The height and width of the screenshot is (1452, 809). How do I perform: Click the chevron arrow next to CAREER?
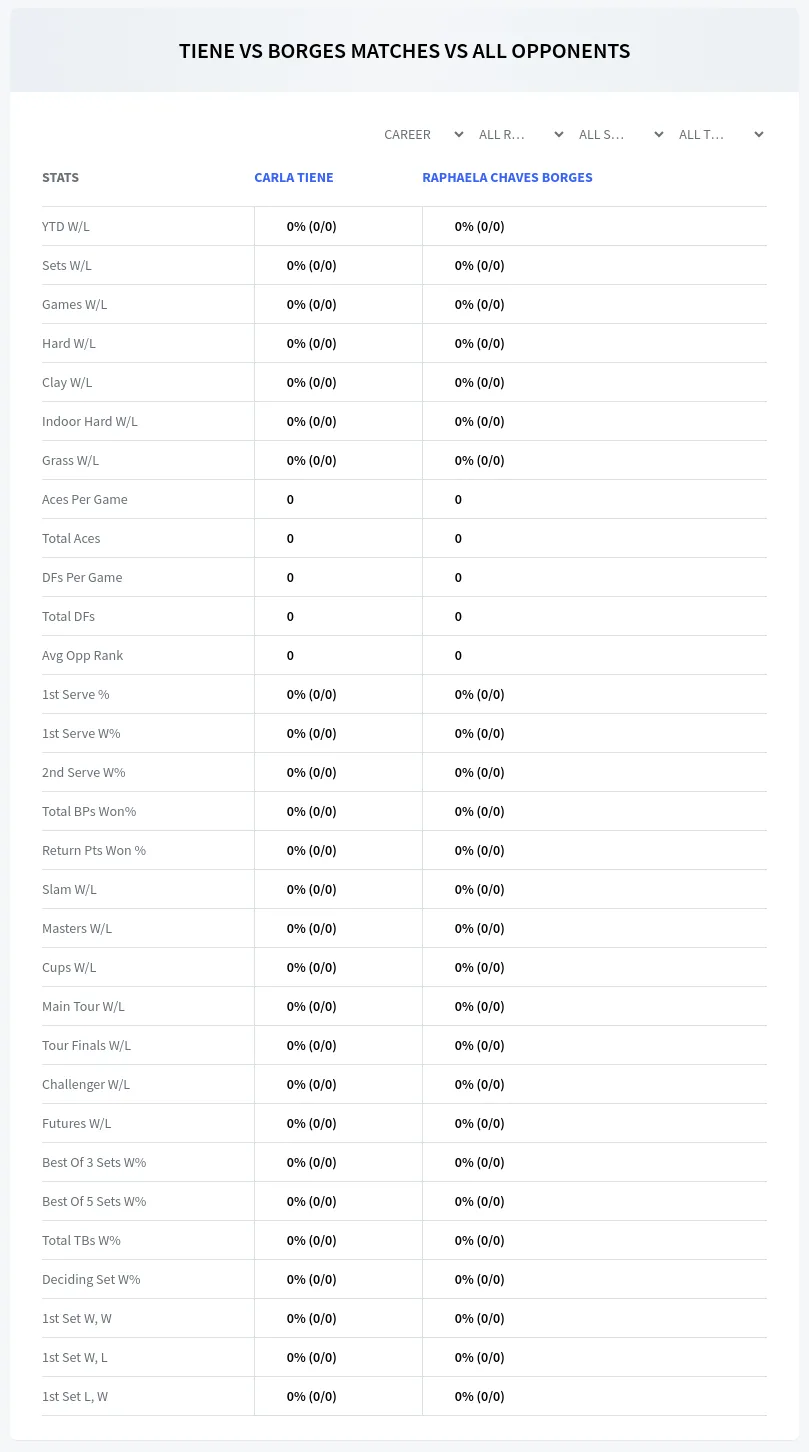click(x=459, y=134)
